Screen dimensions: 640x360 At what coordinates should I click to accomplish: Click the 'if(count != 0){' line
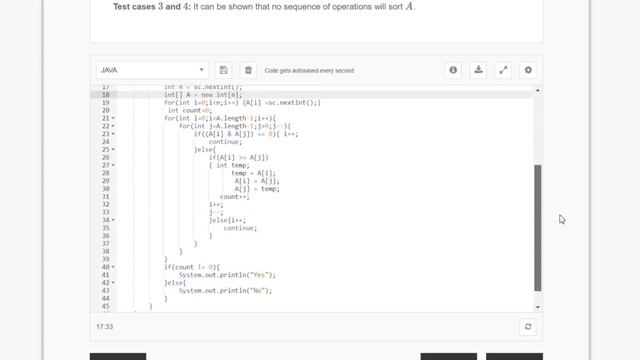pos(192,267)
